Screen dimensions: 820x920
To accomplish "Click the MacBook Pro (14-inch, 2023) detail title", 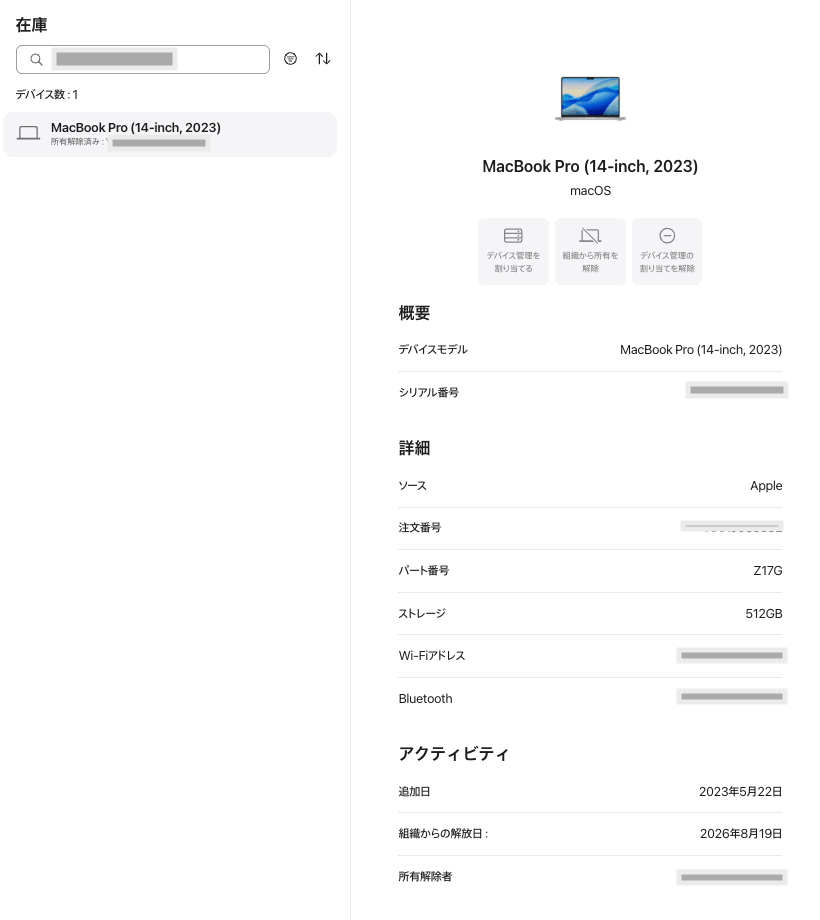I will [x=590, y=167].
